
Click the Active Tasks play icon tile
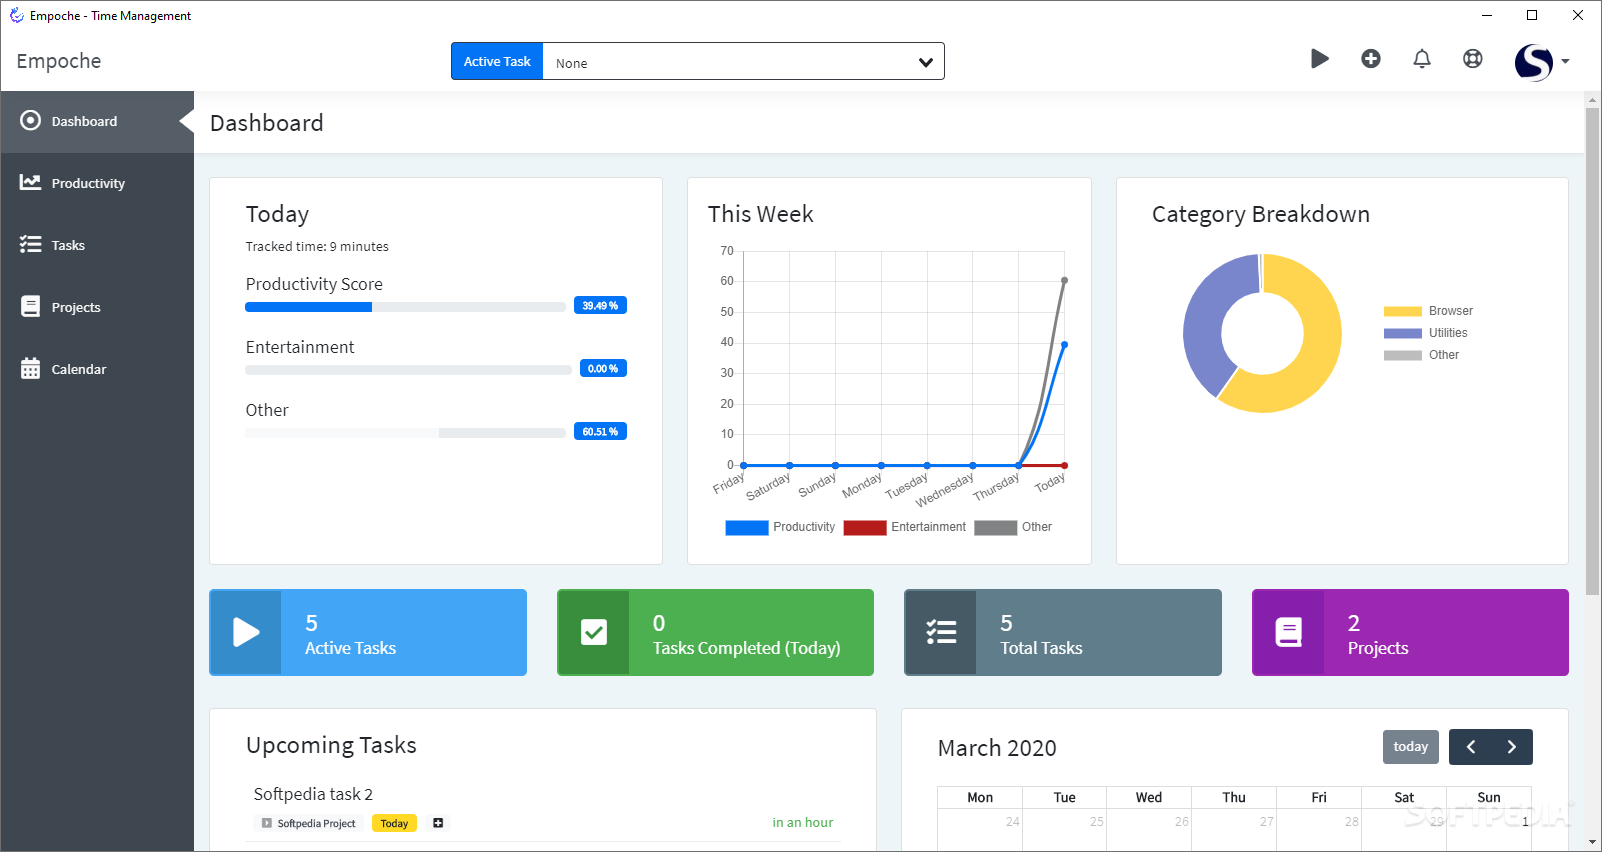coord(245,633)
